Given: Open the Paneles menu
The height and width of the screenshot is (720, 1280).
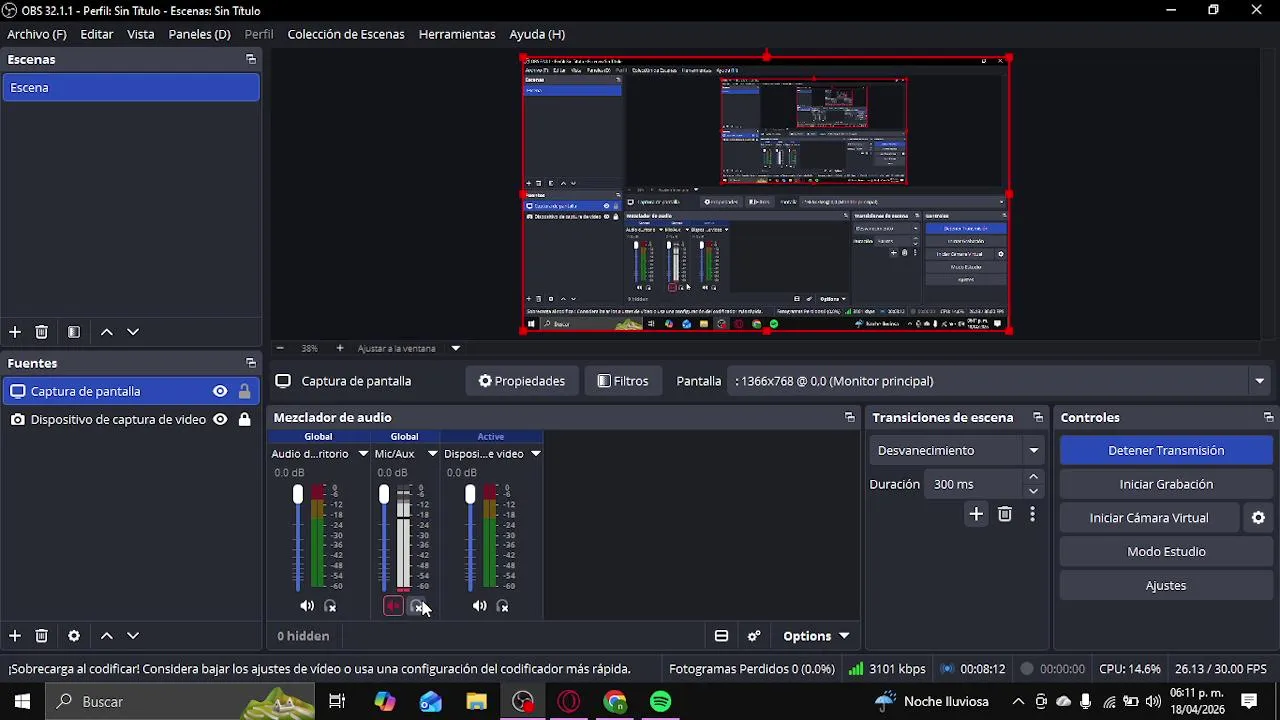Looking at the screenshot, I should pos(200,34).
